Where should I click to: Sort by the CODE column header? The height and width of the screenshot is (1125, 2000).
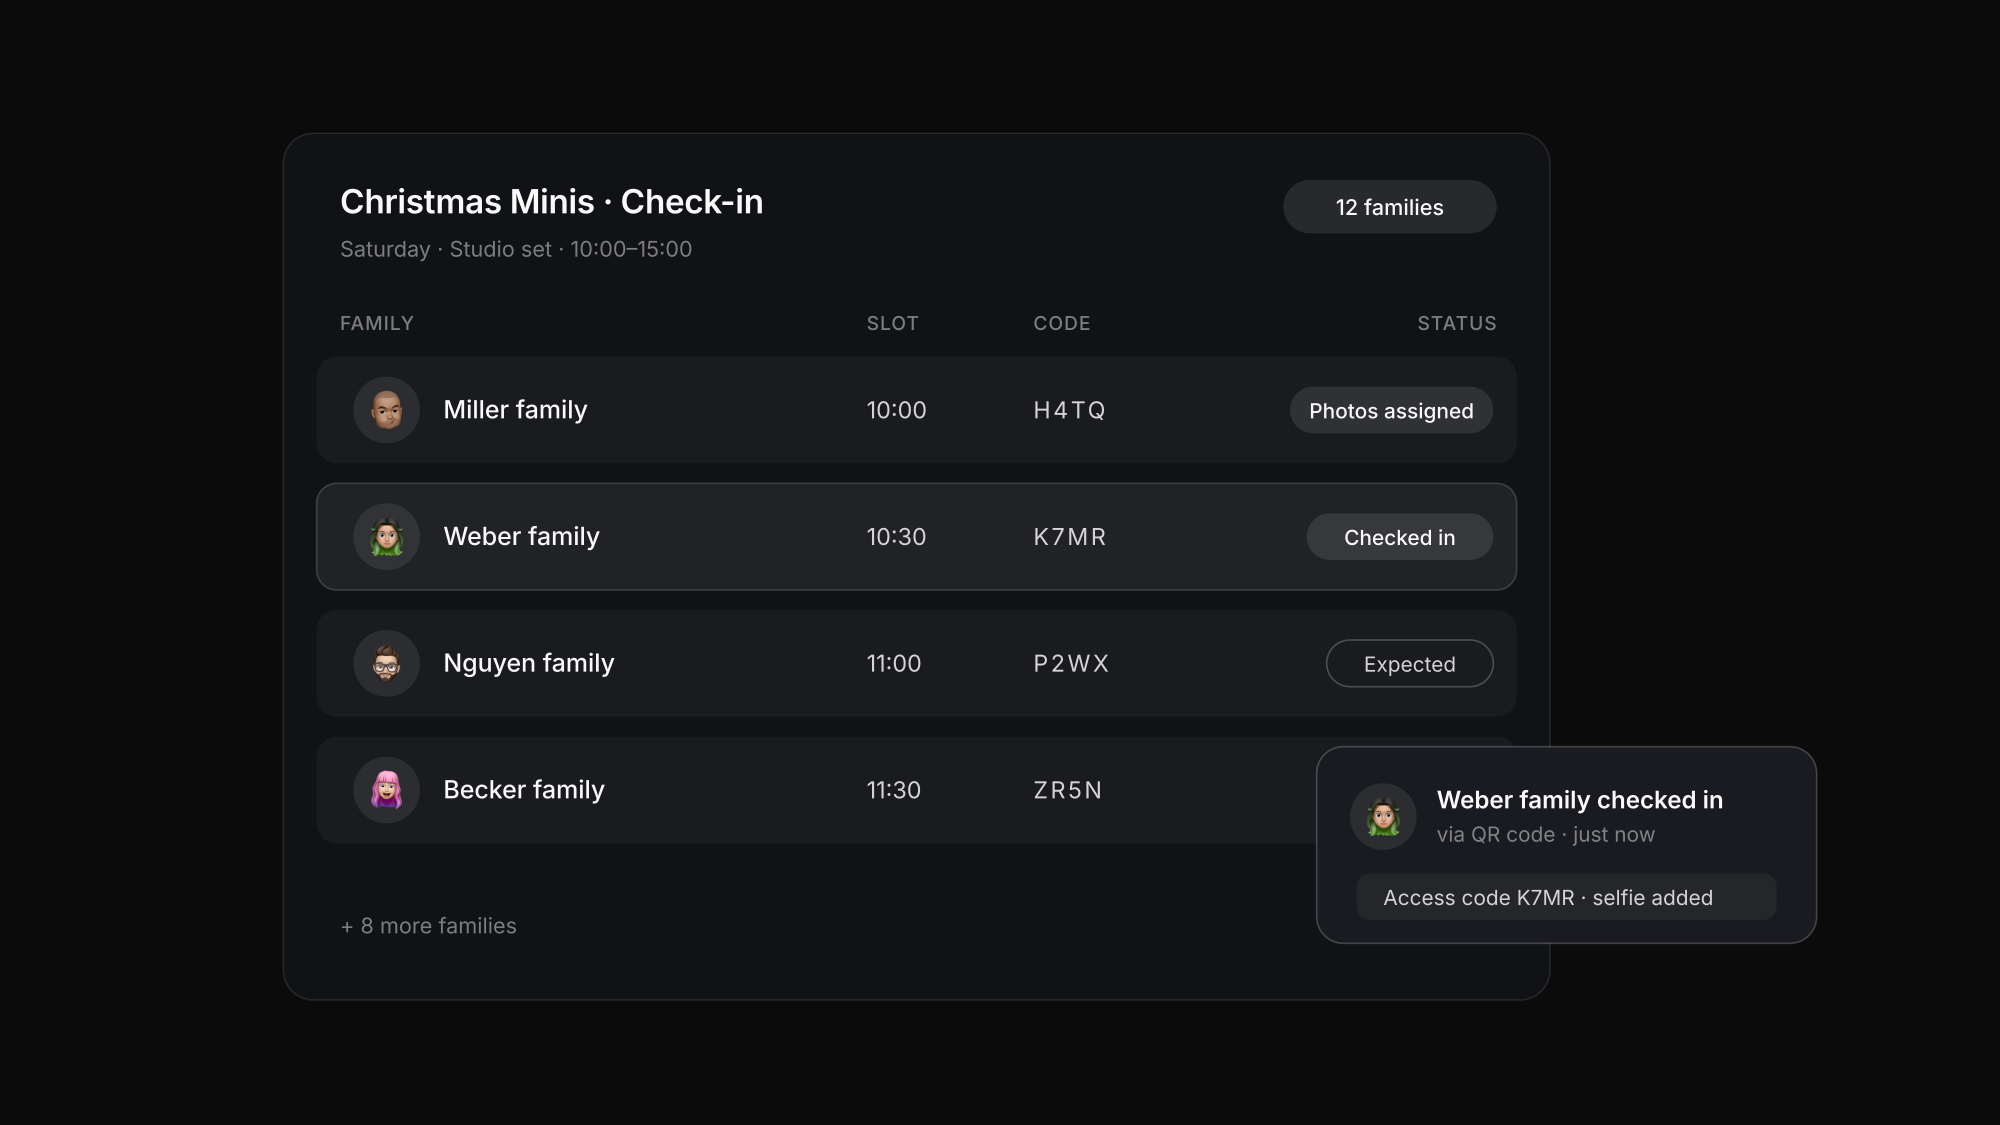click(x=1062, y=323)
